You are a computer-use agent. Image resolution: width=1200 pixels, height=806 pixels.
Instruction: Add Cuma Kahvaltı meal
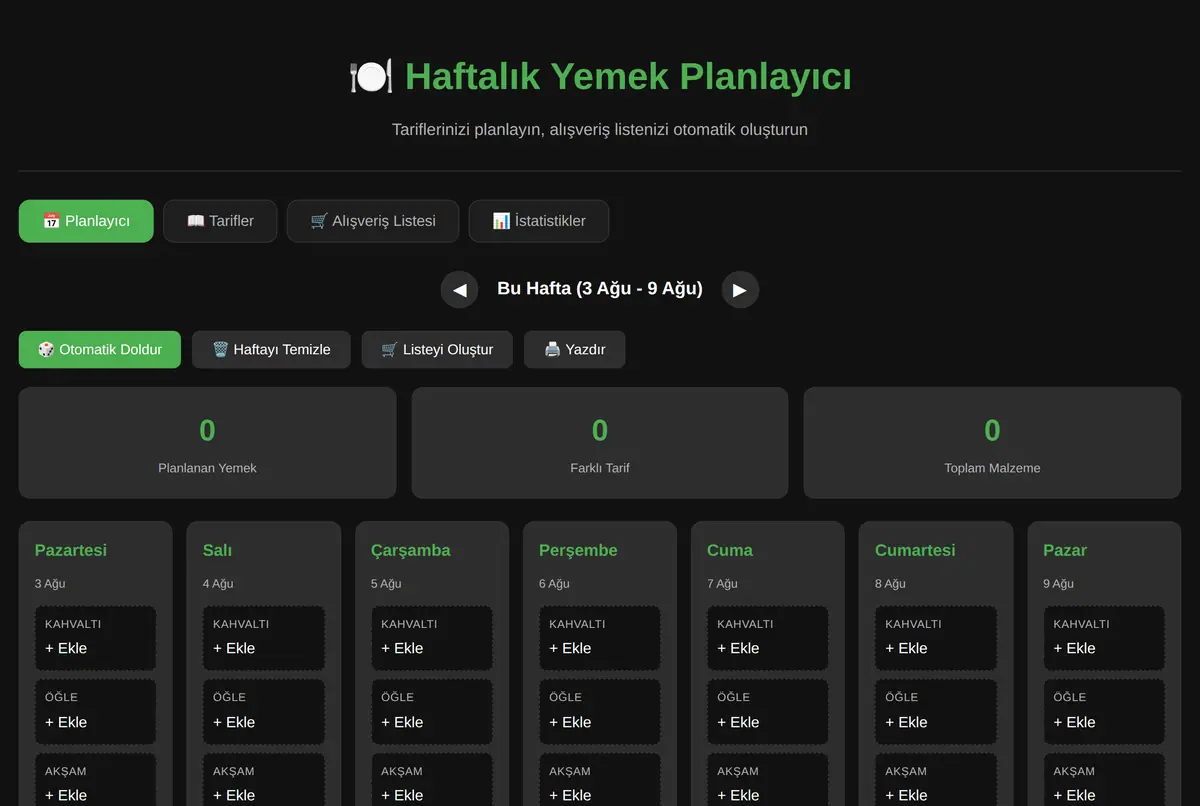point(767,638)
